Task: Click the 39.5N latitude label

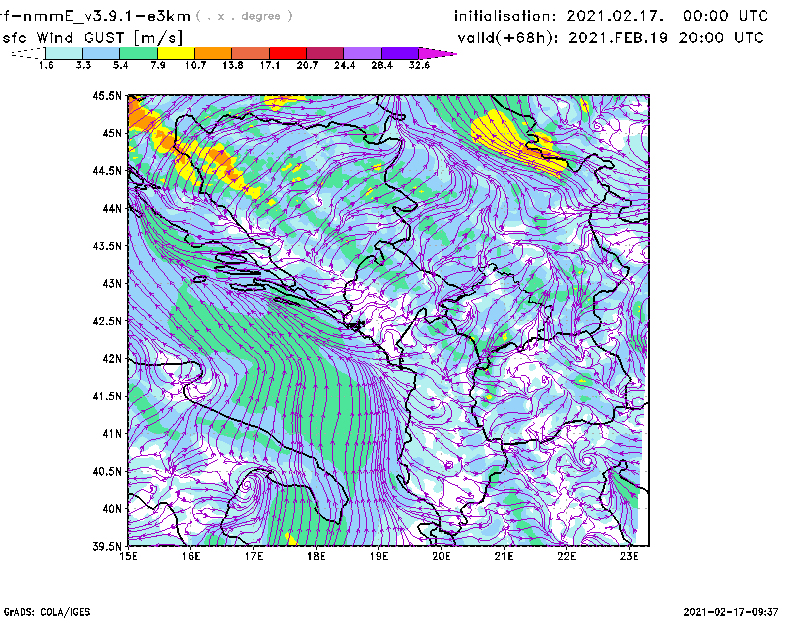Action: 107,547
